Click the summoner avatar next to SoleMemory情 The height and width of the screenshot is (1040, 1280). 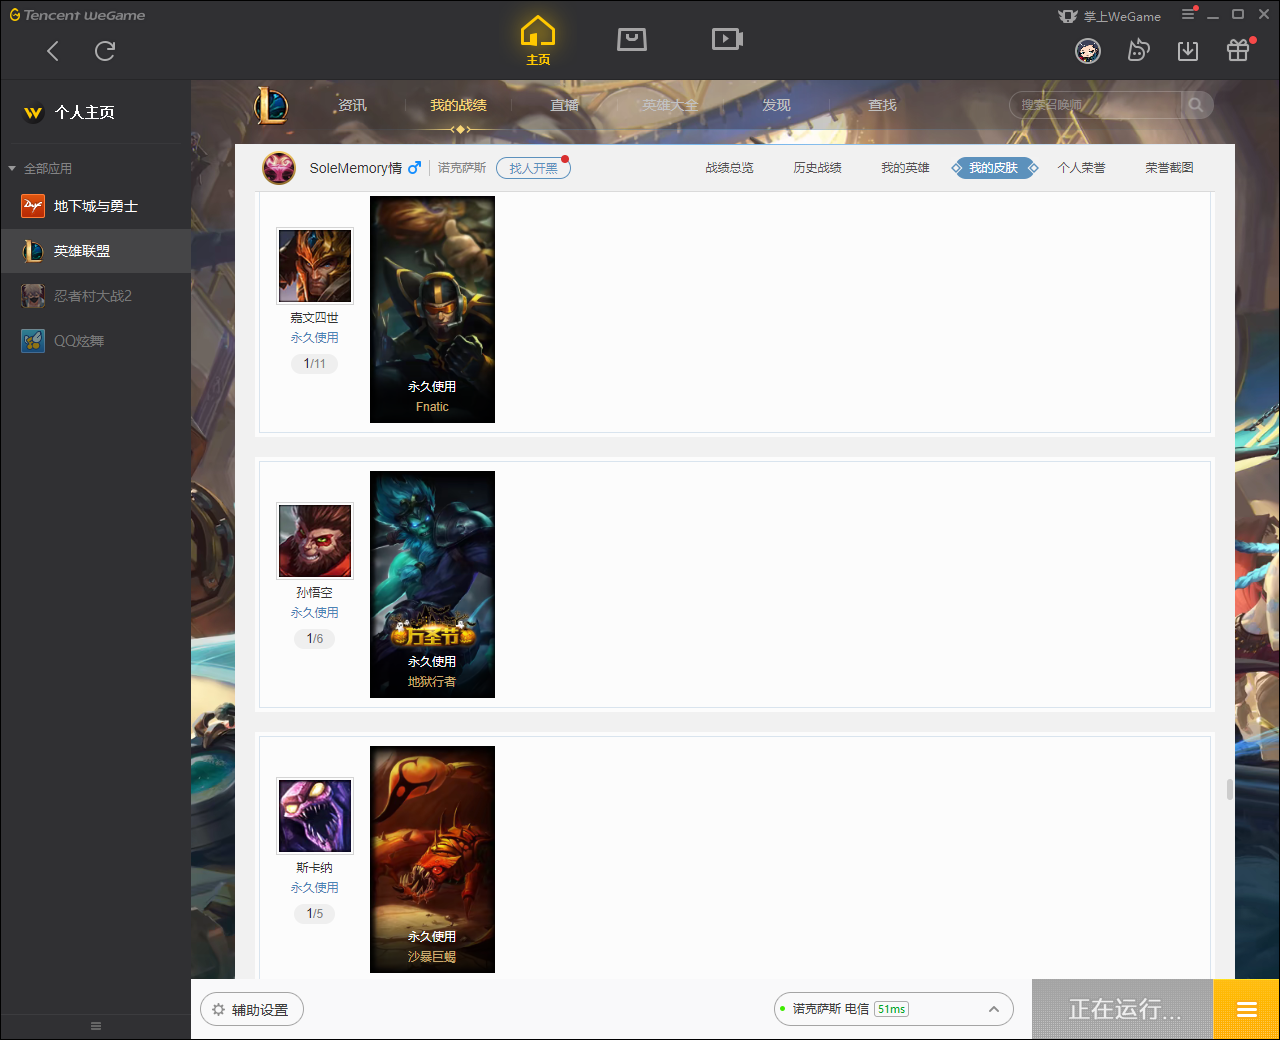pos(279,168)
